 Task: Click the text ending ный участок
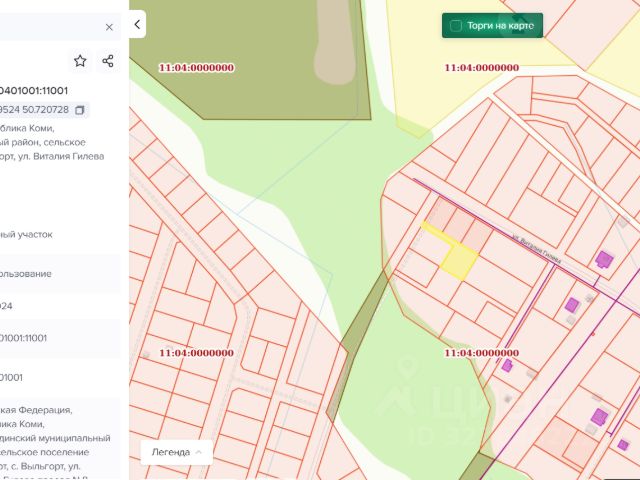click(x=26, y=235)
